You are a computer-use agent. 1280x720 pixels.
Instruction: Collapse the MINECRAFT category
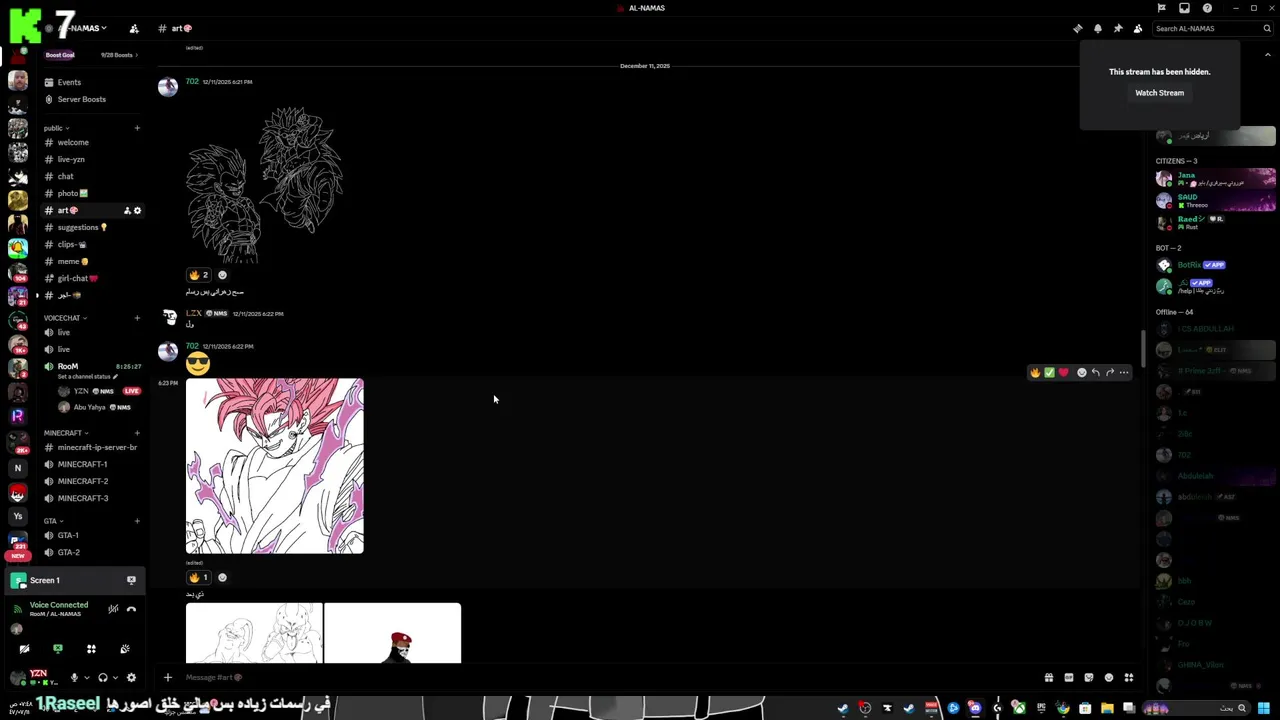pos(66,433)
